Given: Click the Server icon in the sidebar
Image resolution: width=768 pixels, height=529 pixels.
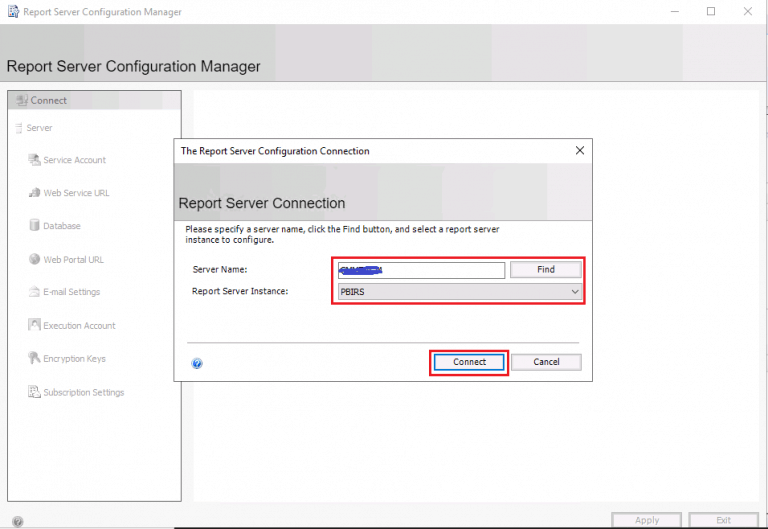Looking at the screenshot, I should pos(19,128).
